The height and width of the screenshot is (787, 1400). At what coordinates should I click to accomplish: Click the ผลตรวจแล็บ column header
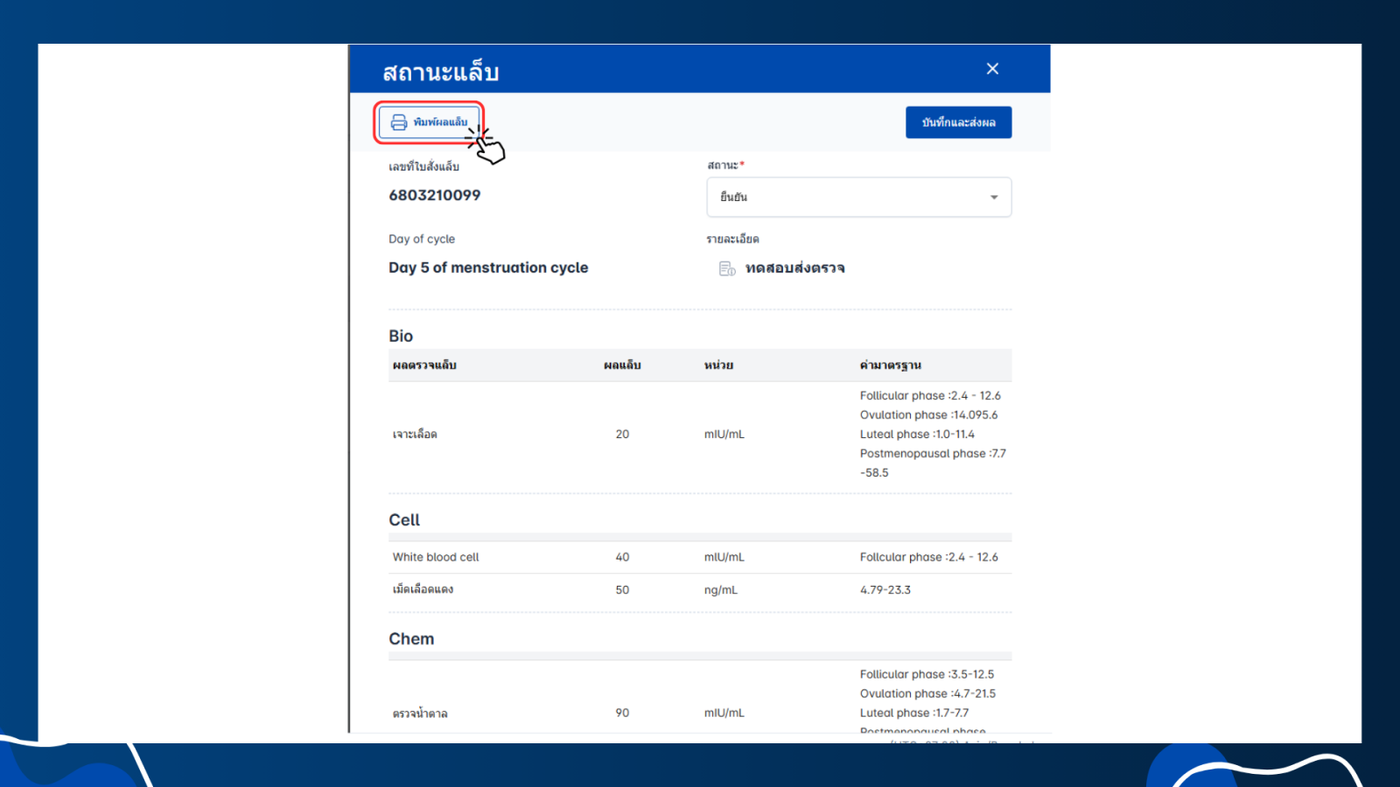[x=424, y=365]
